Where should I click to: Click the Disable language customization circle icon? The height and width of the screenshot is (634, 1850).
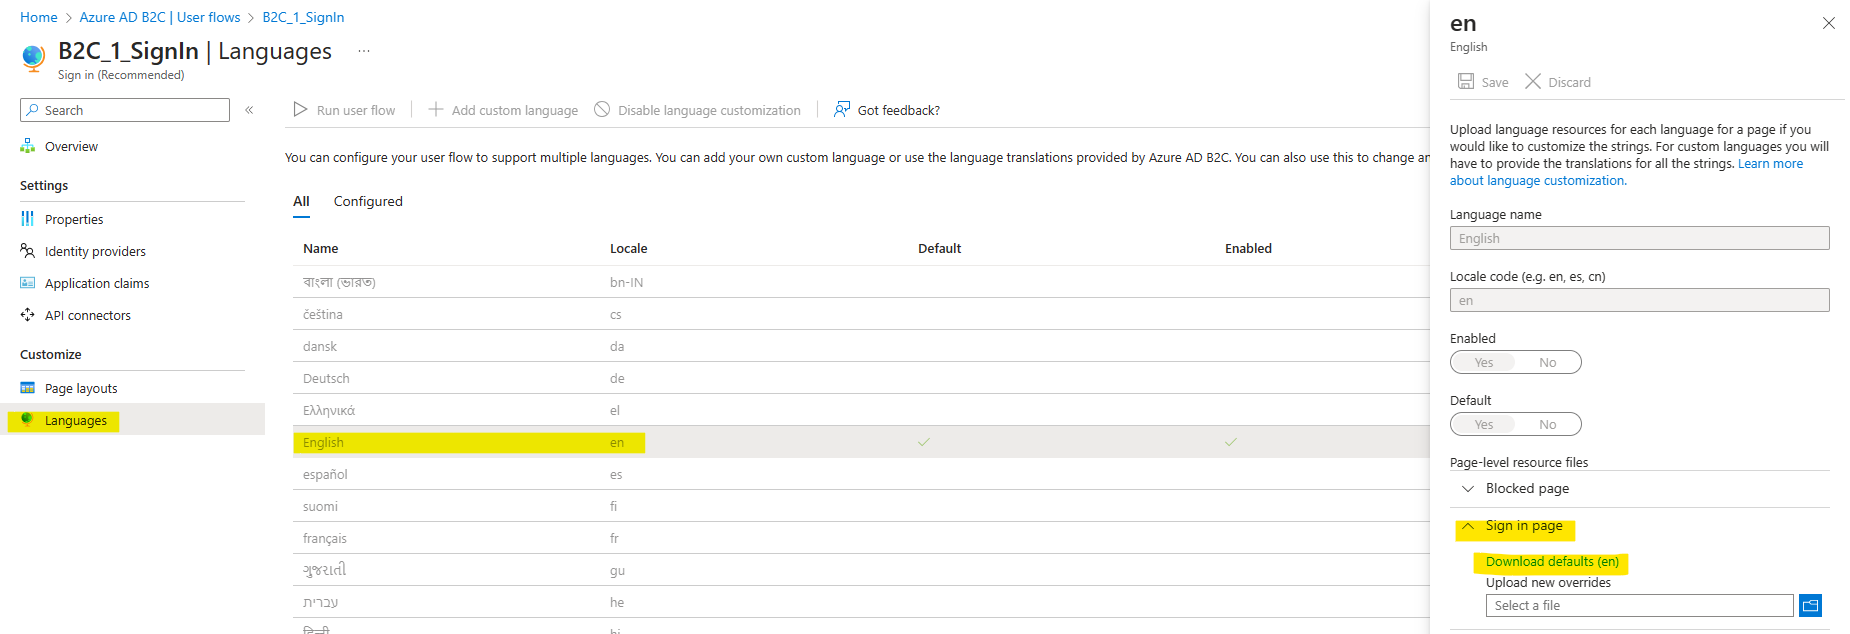[602, 109]
